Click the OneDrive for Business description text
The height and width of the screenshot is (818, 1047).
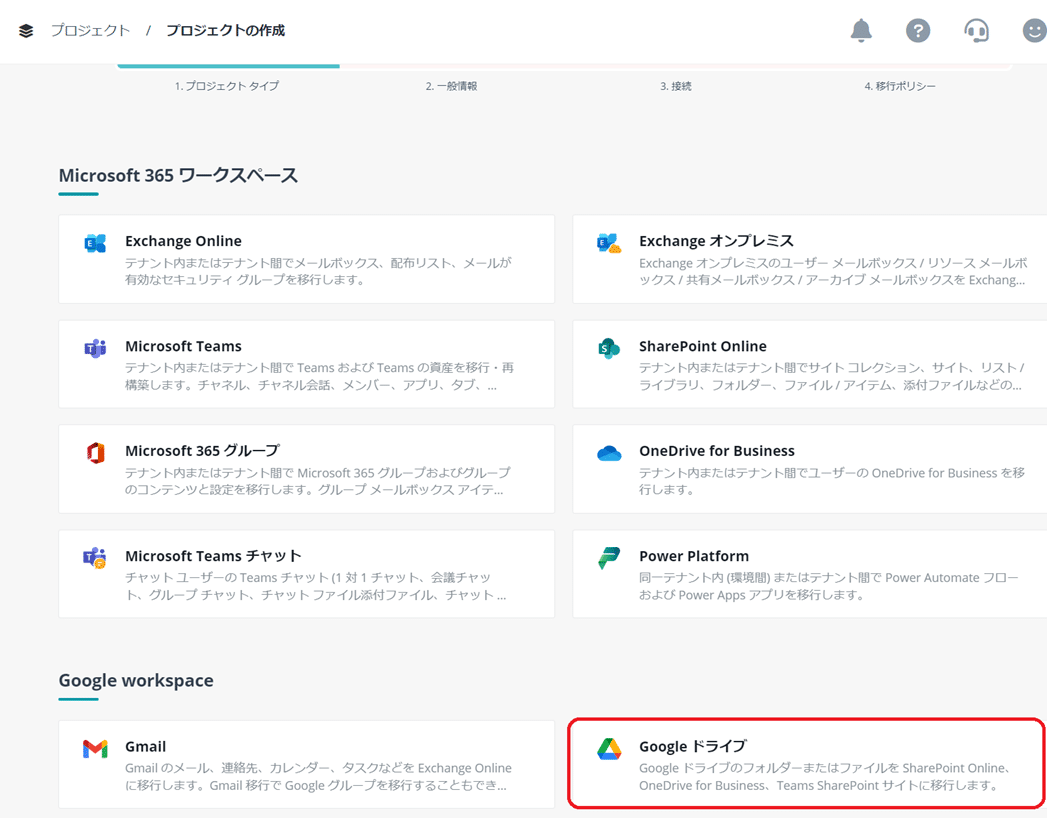click(x=832, y=481)
